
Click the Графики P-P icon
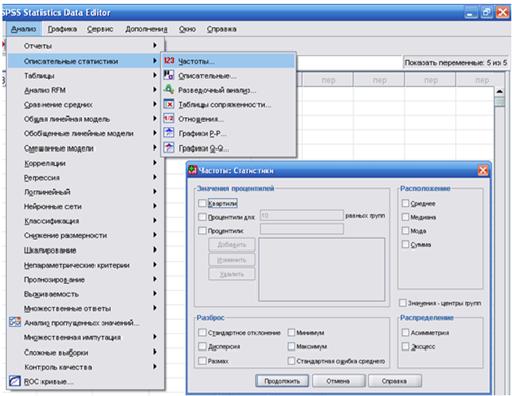(x=169, y=133)
